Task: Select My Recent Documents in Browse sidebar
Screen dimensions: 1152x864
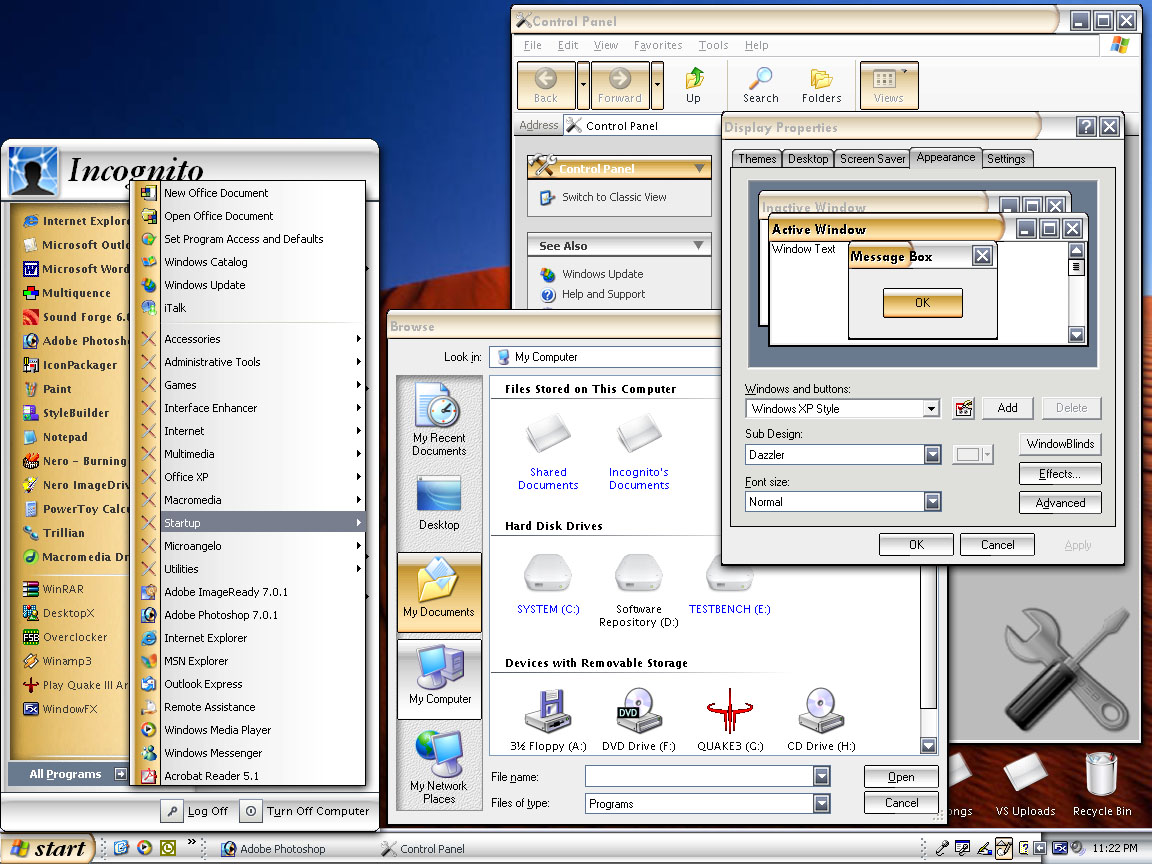Action: [439, 420]
